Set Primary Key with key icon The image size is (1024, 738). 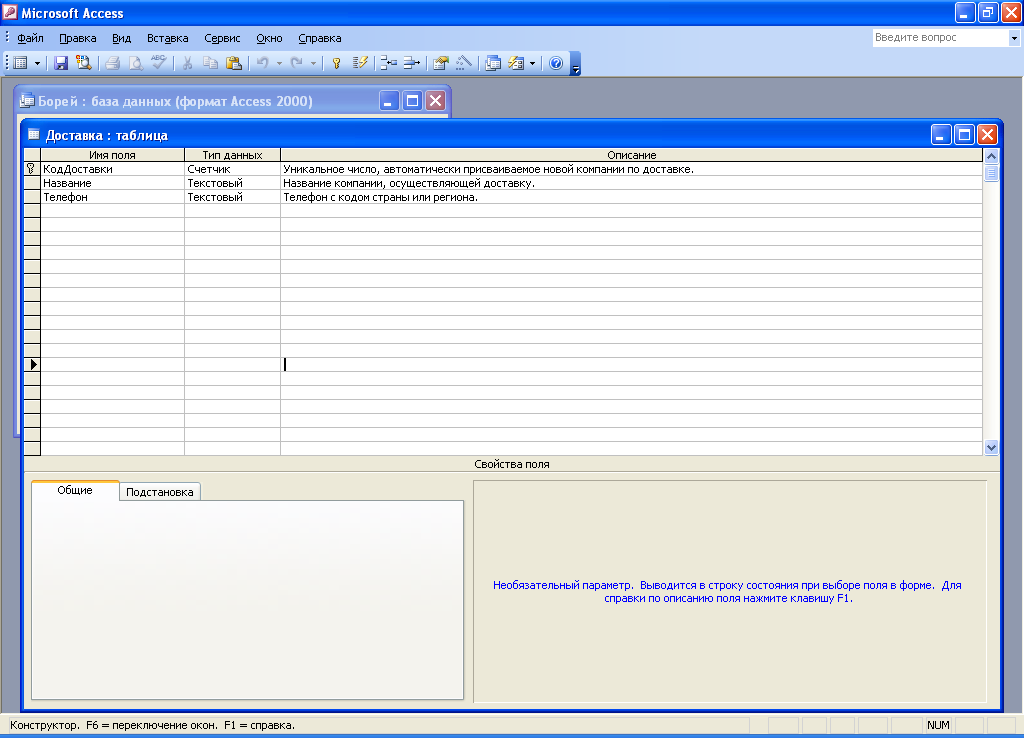pos(337,63)
